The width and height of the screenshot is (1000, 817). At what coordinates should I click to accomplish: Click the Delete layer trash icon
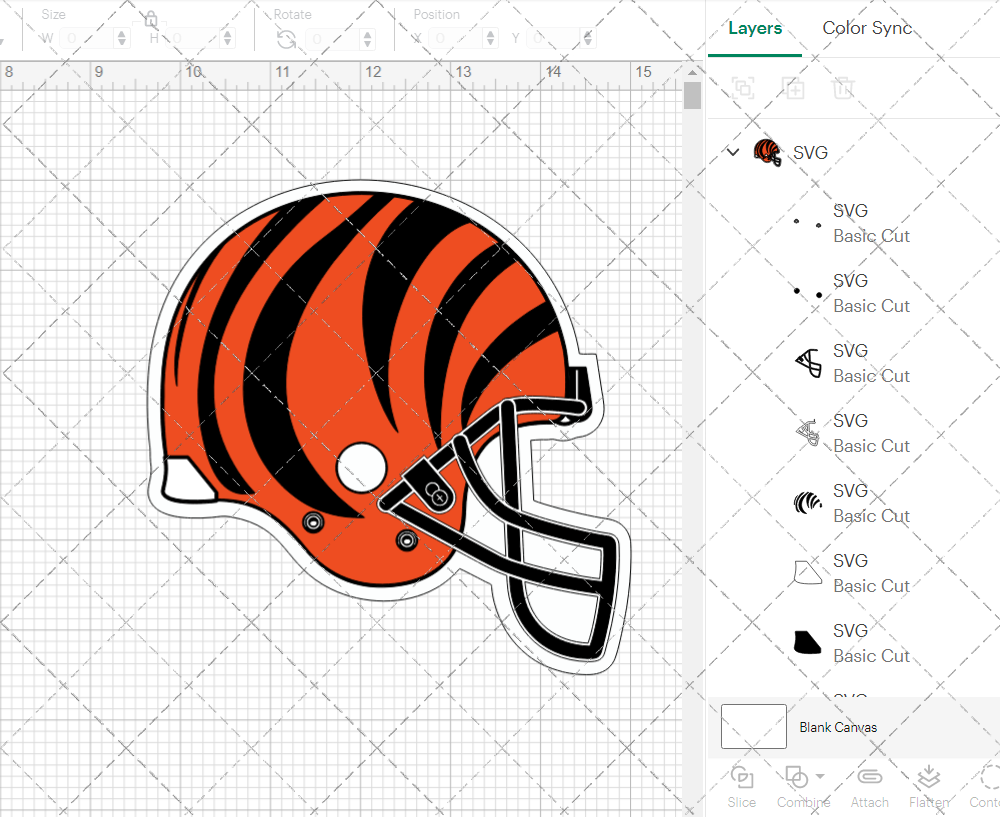(x=842, y=88)
